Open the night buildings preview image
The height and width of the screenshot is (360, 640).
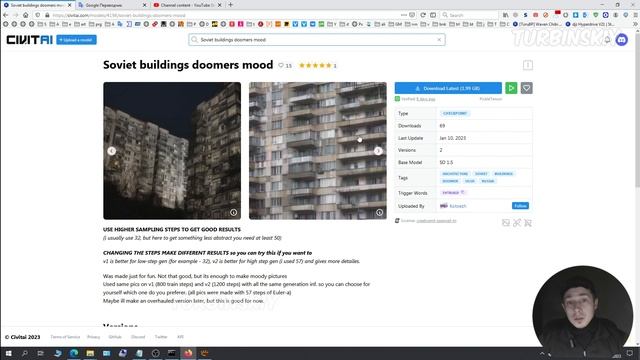click(172, 151)
